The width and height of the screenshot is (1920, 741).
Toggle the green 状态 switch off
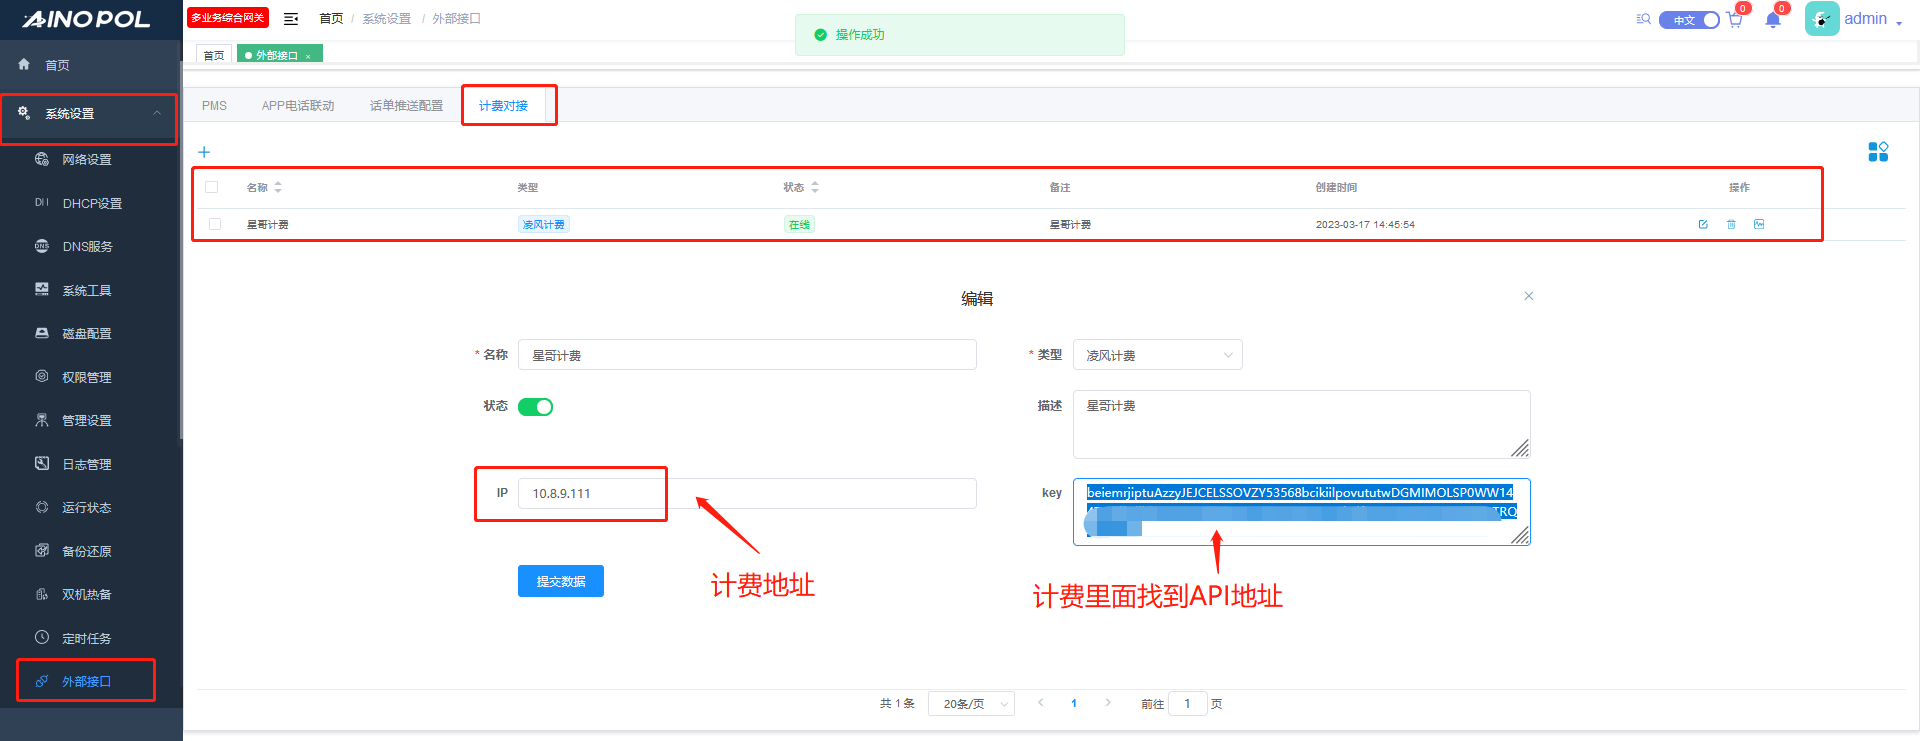[x=535, y=407]
